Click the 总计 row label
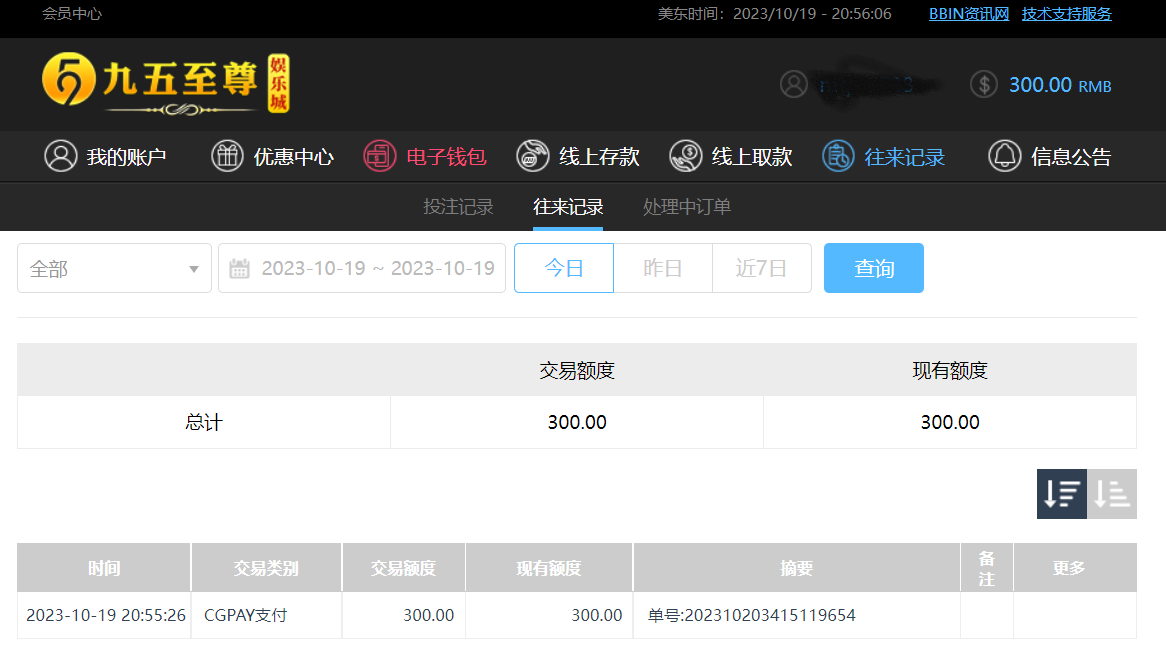 tap(204, 422)
